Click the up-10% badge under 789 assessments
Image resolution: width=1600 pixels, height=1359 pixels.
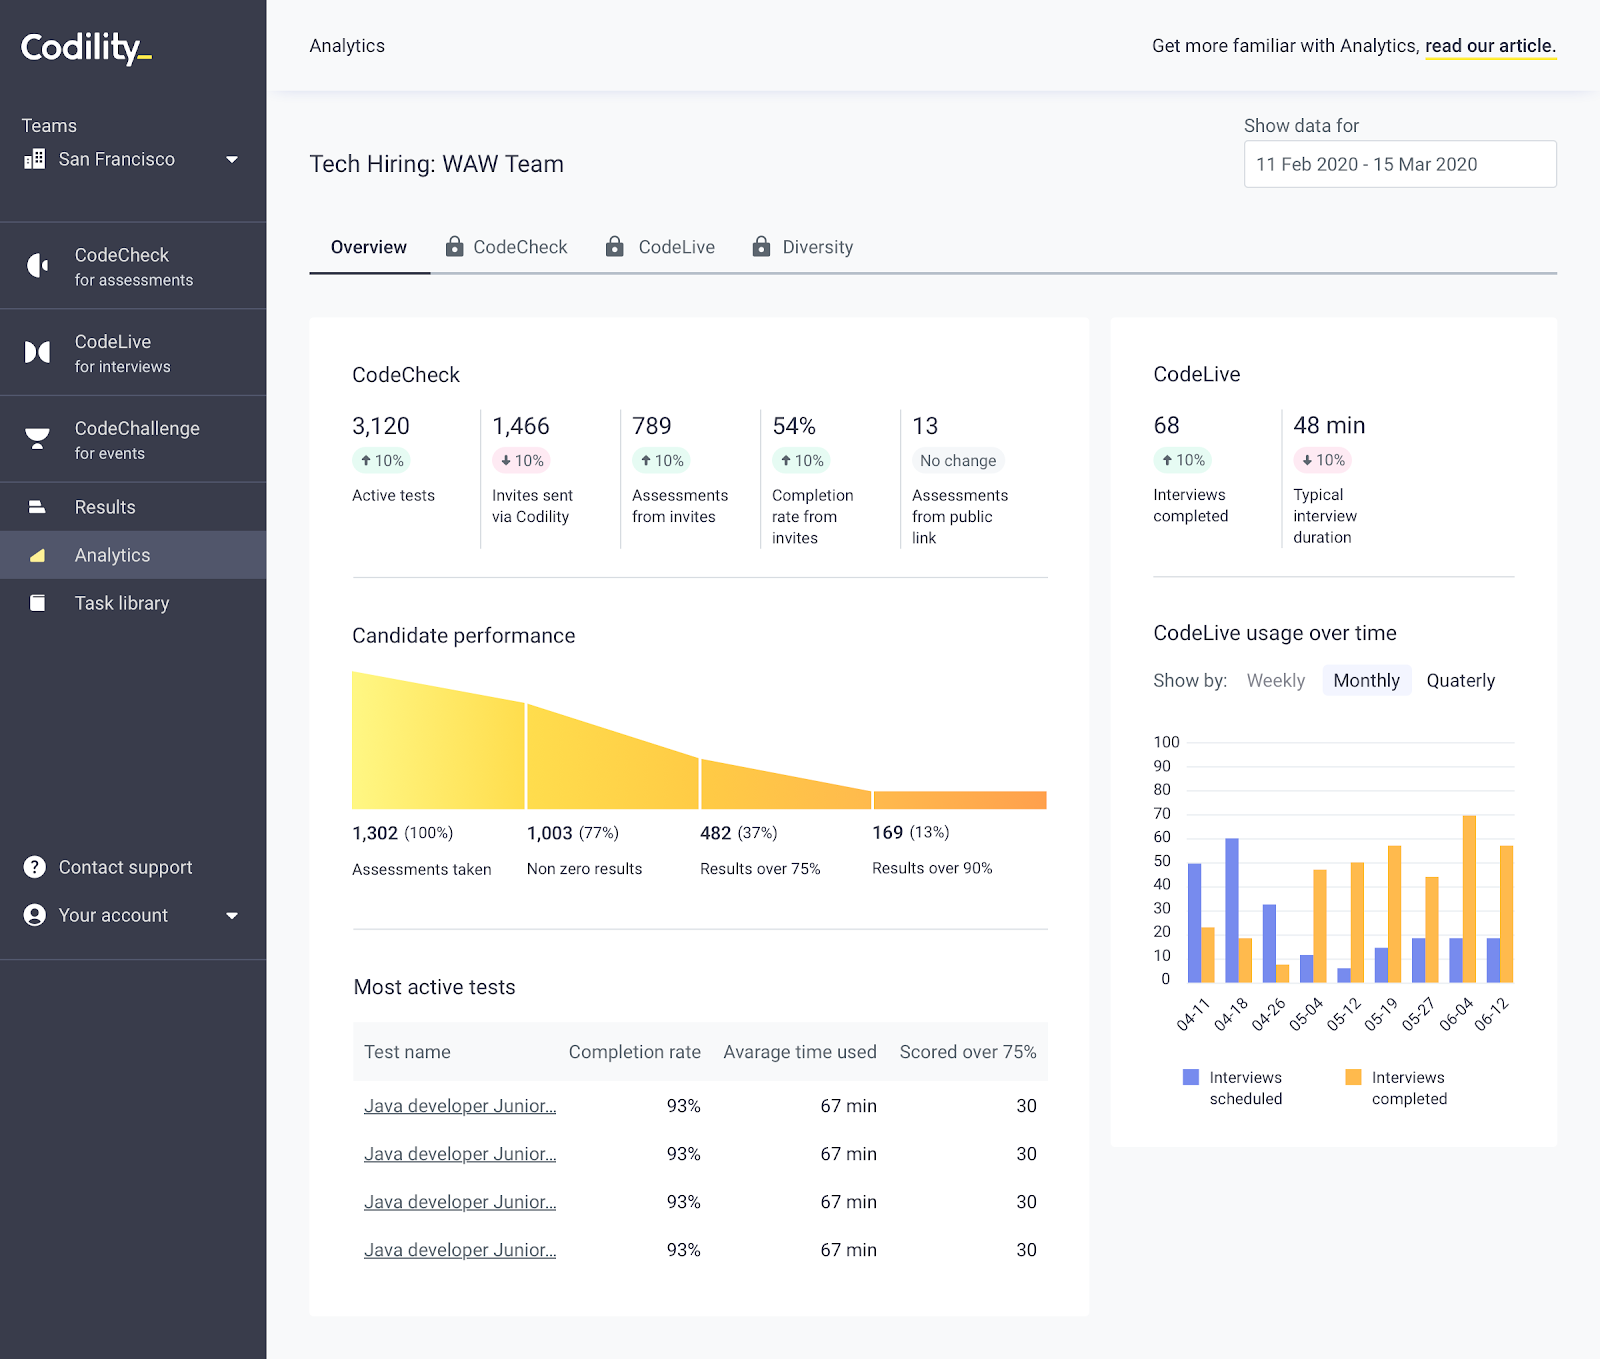click(661, 460)
